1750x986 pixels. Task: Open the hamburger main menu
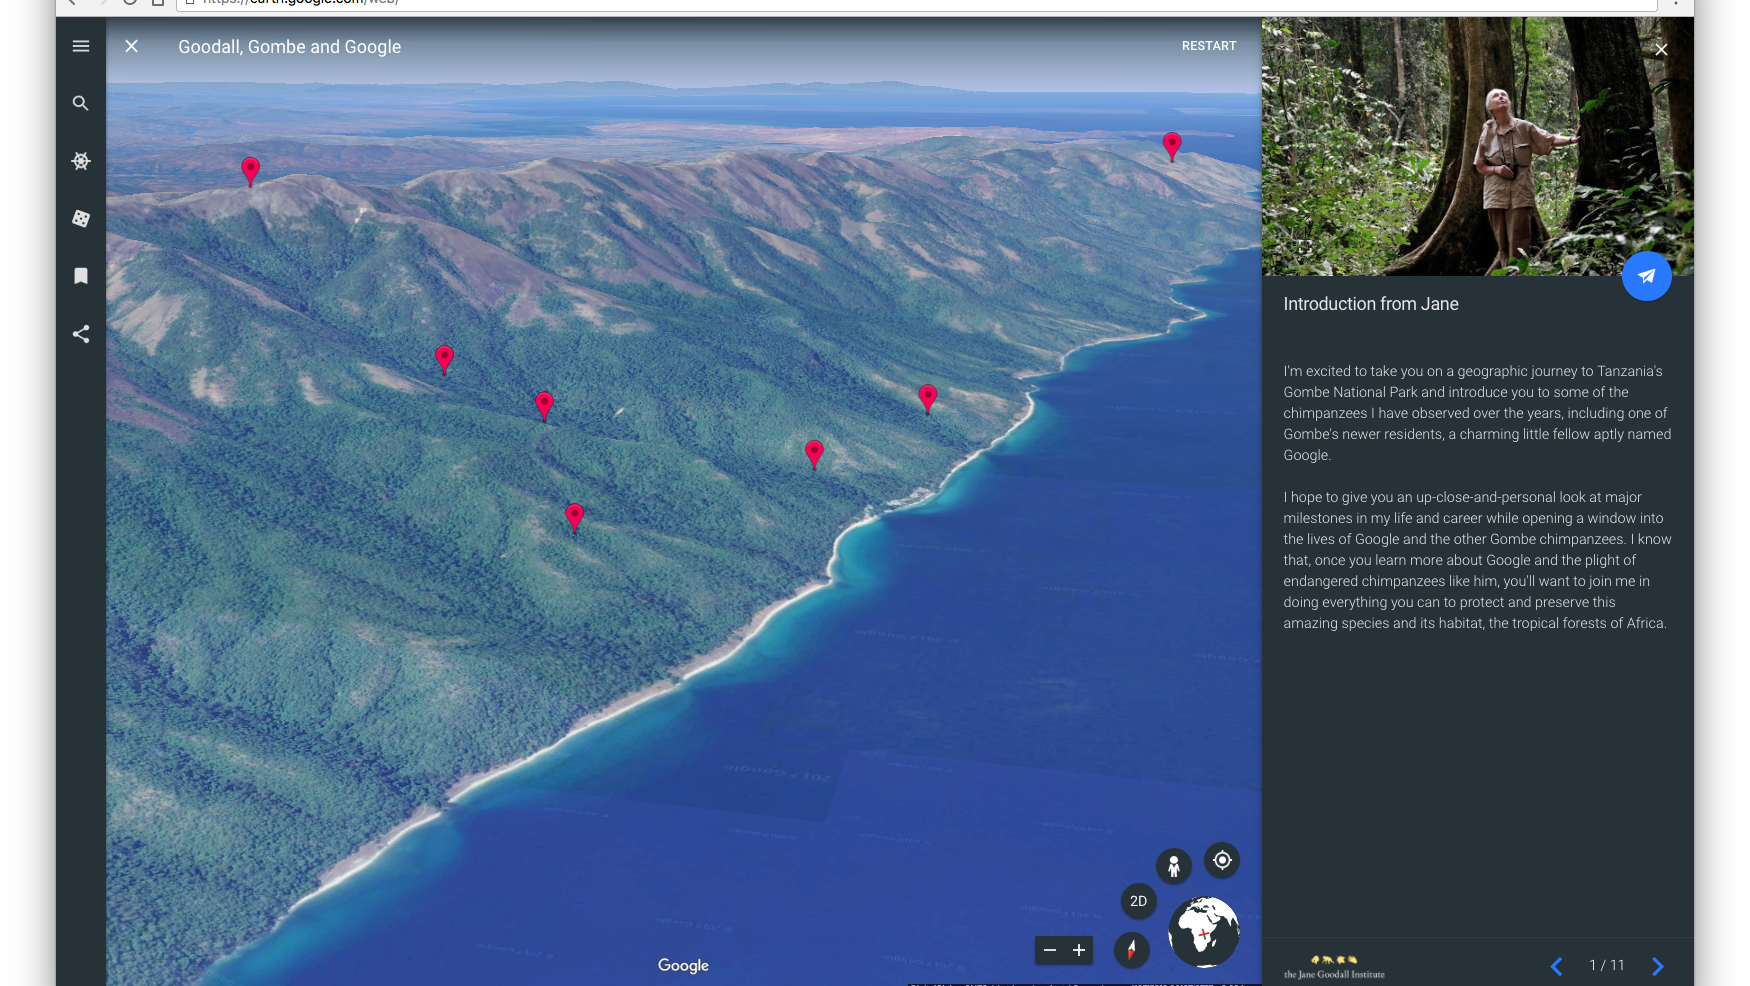[x=81, y=46]
